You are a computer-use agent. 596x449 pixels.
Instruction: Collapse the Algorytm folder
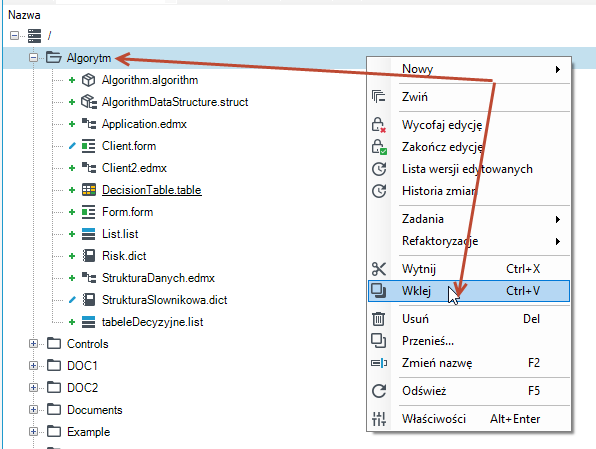[x=33, y=58]
